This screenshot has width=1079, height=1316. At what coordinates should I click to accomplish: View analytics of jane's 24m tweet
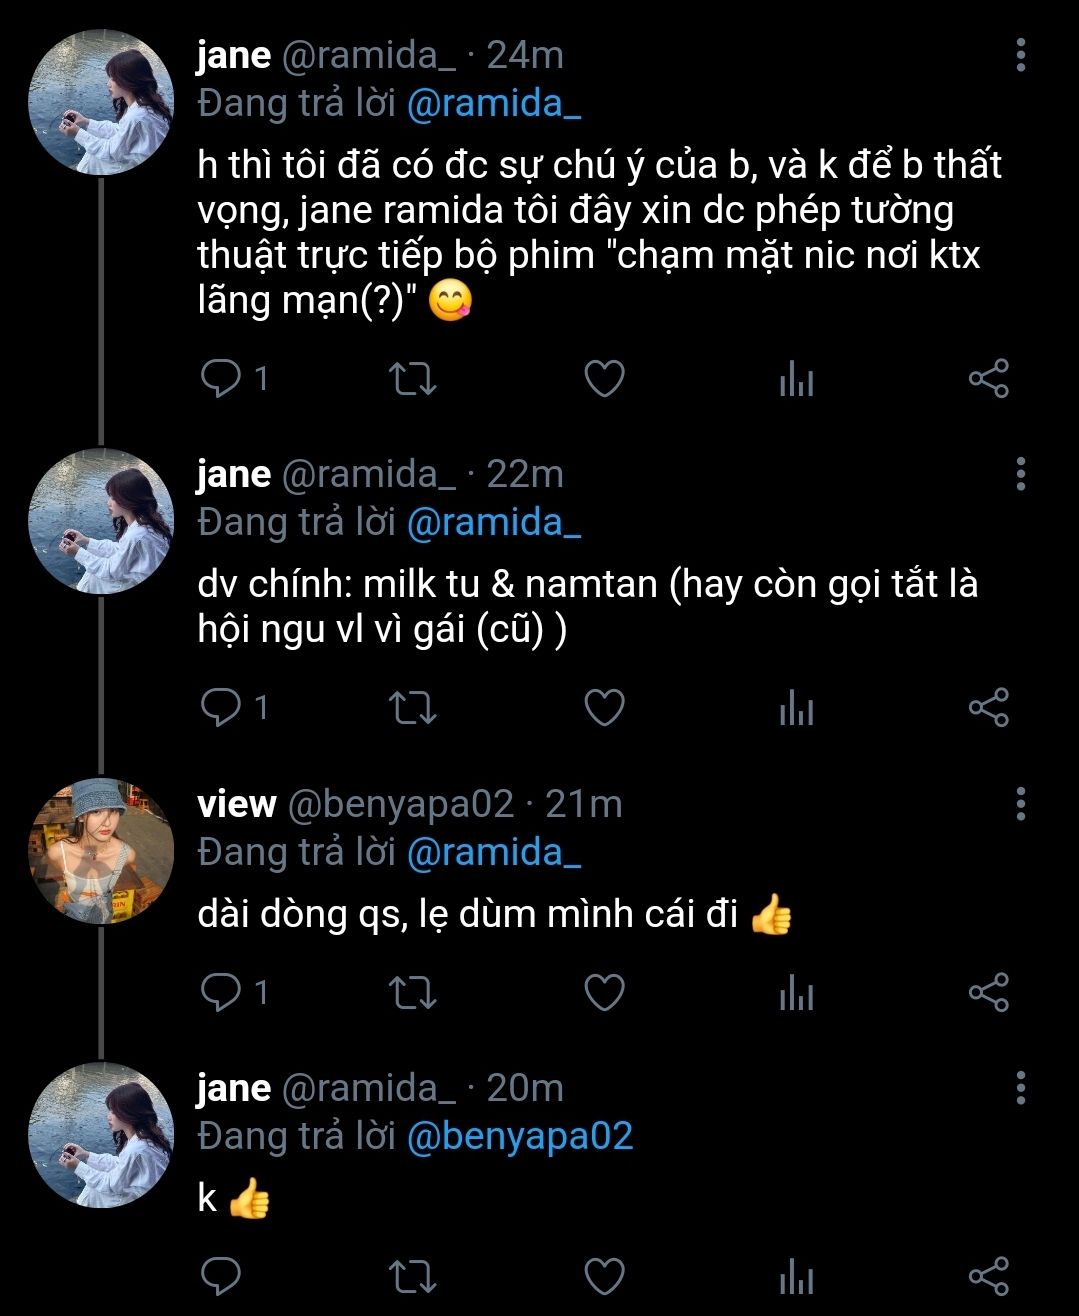point(796,379)
